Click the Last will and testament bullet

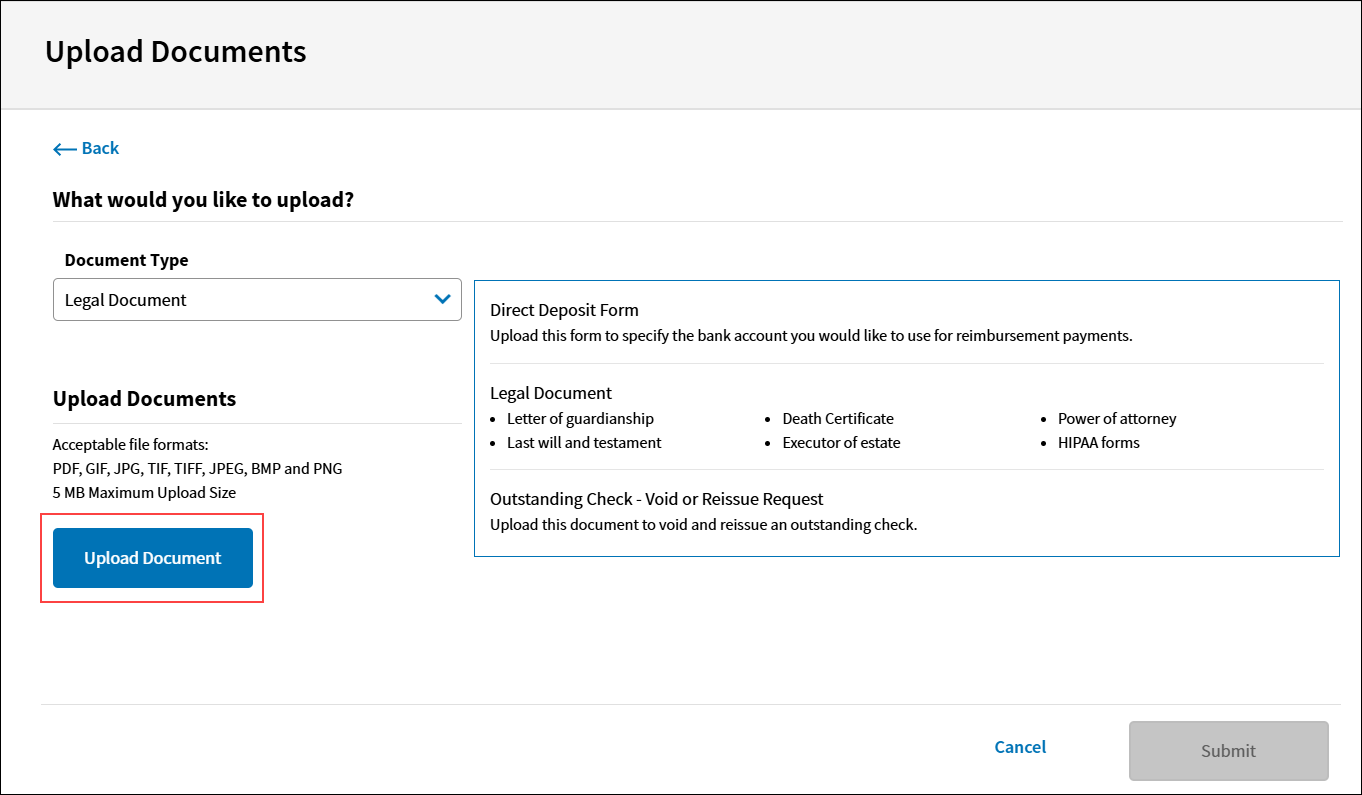tap(584, 442)
